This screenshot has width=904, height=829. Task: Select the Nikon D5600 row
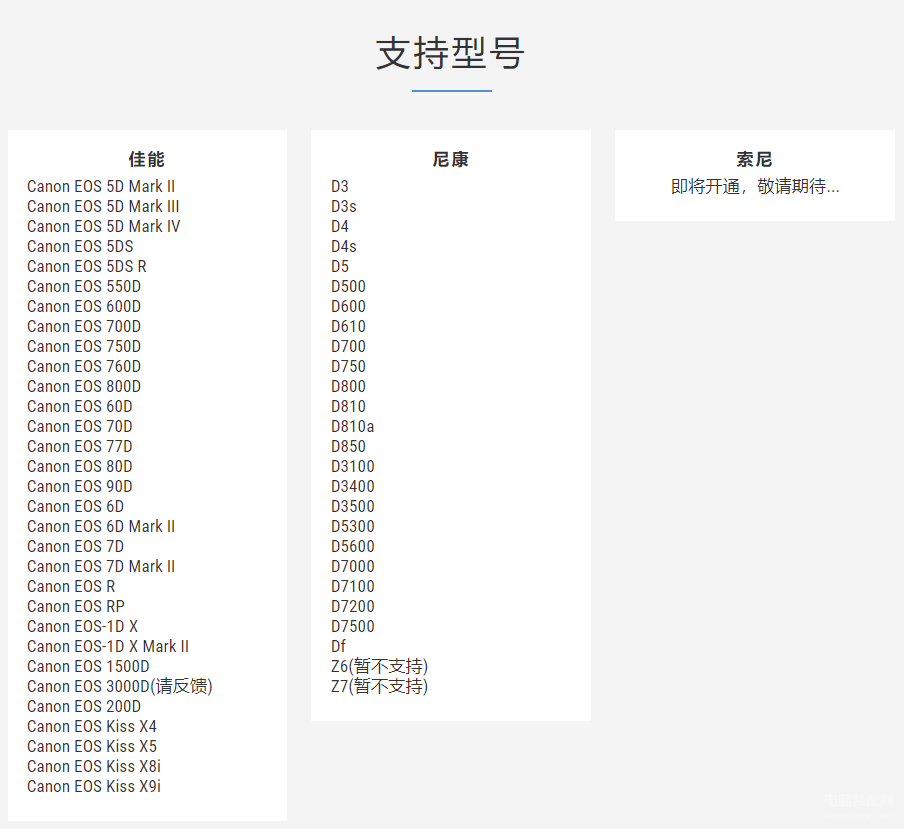tap(353, 546)
